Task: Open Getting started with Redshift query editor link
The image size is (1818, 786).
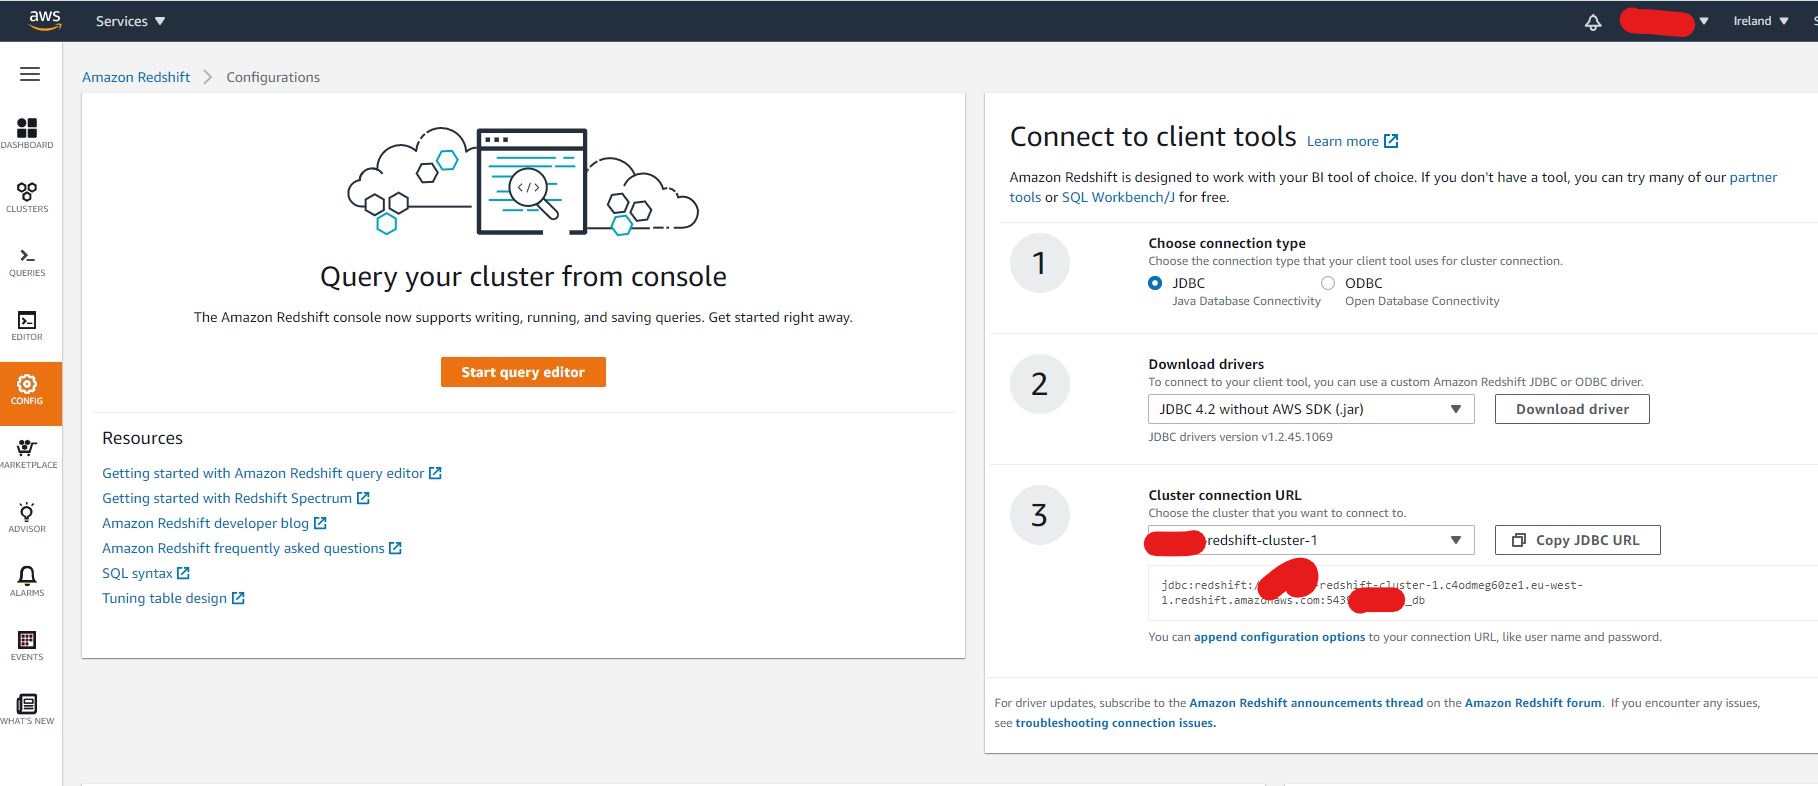Action: 263,473
